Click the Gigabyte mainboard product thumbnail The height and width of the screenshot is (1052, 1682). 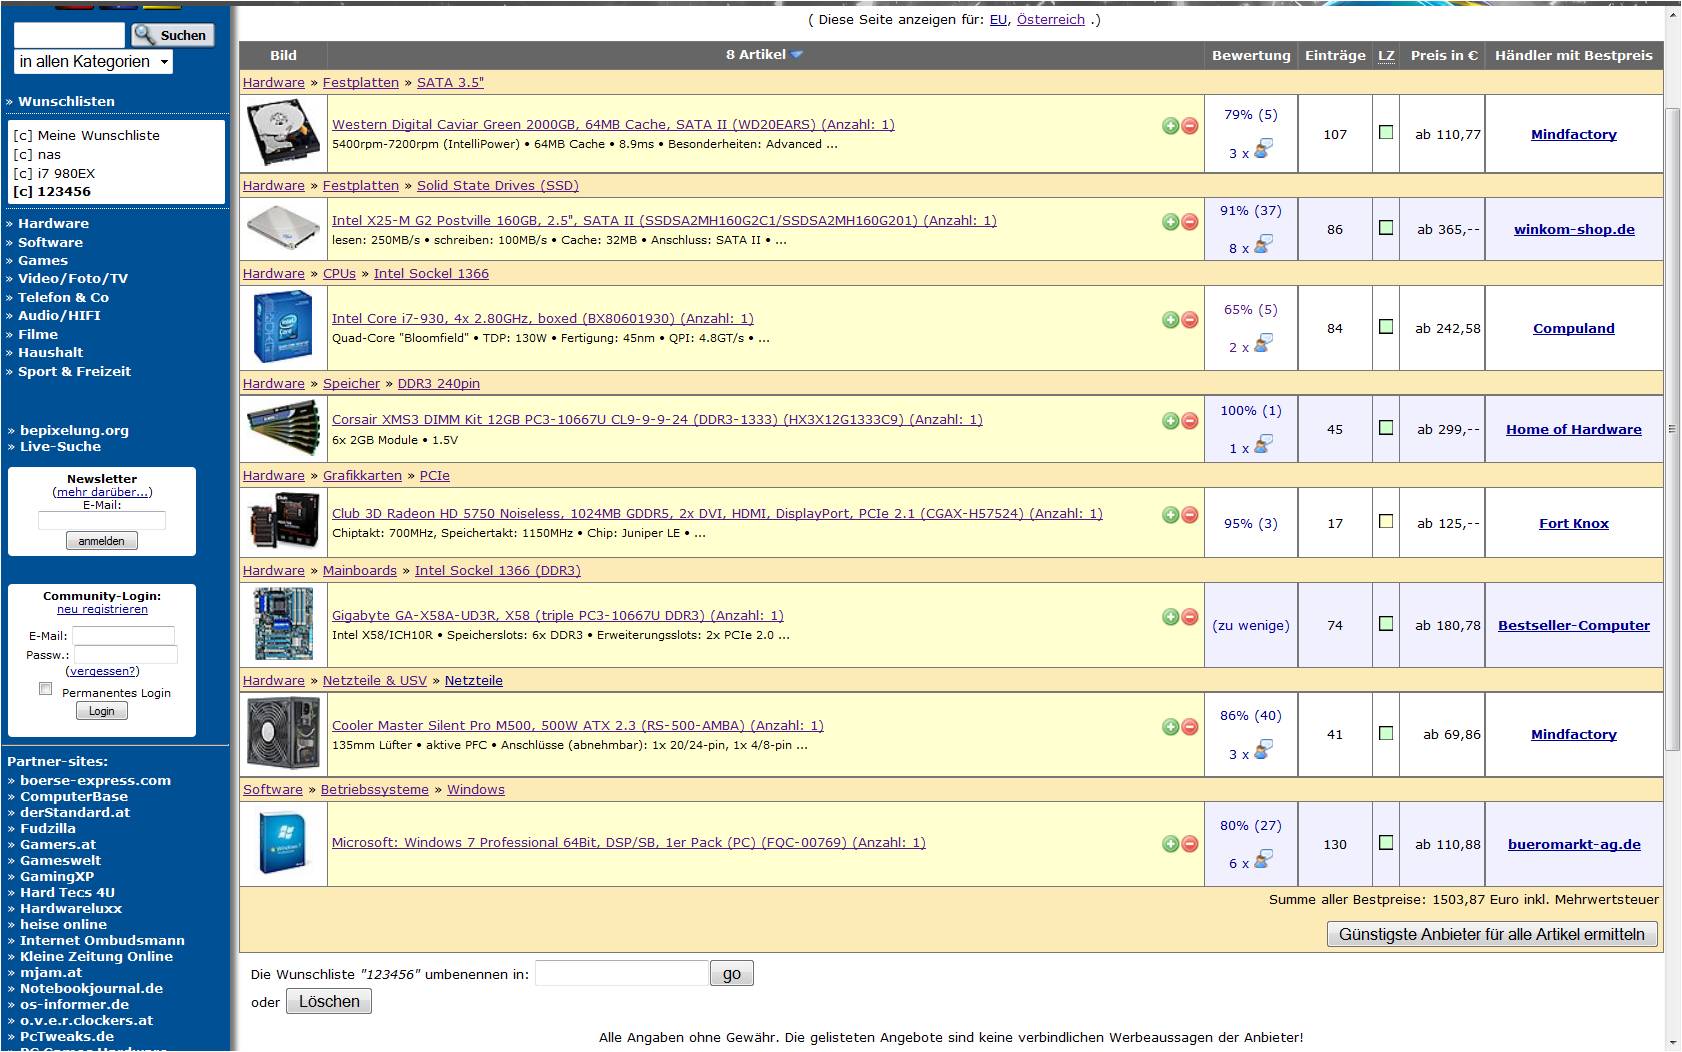pos(284,624)
